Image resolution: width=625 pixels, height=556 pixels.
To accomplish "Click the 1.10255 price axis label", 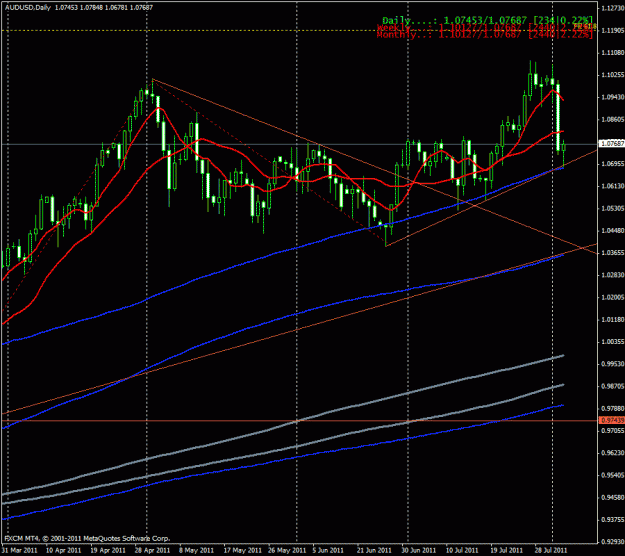I will pos(613,75).
